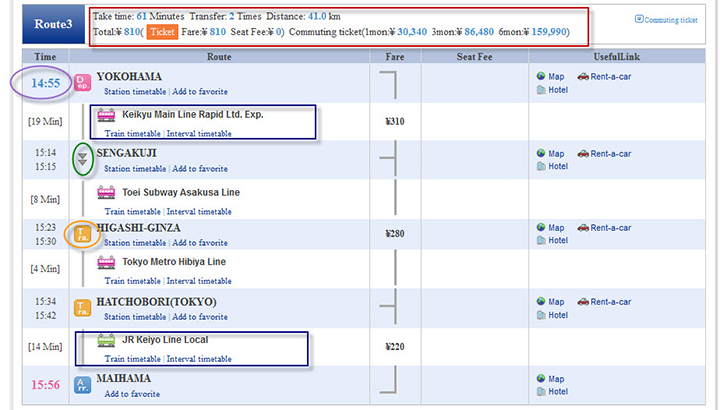Open Sengakuji Station timetable

[135, 168]
